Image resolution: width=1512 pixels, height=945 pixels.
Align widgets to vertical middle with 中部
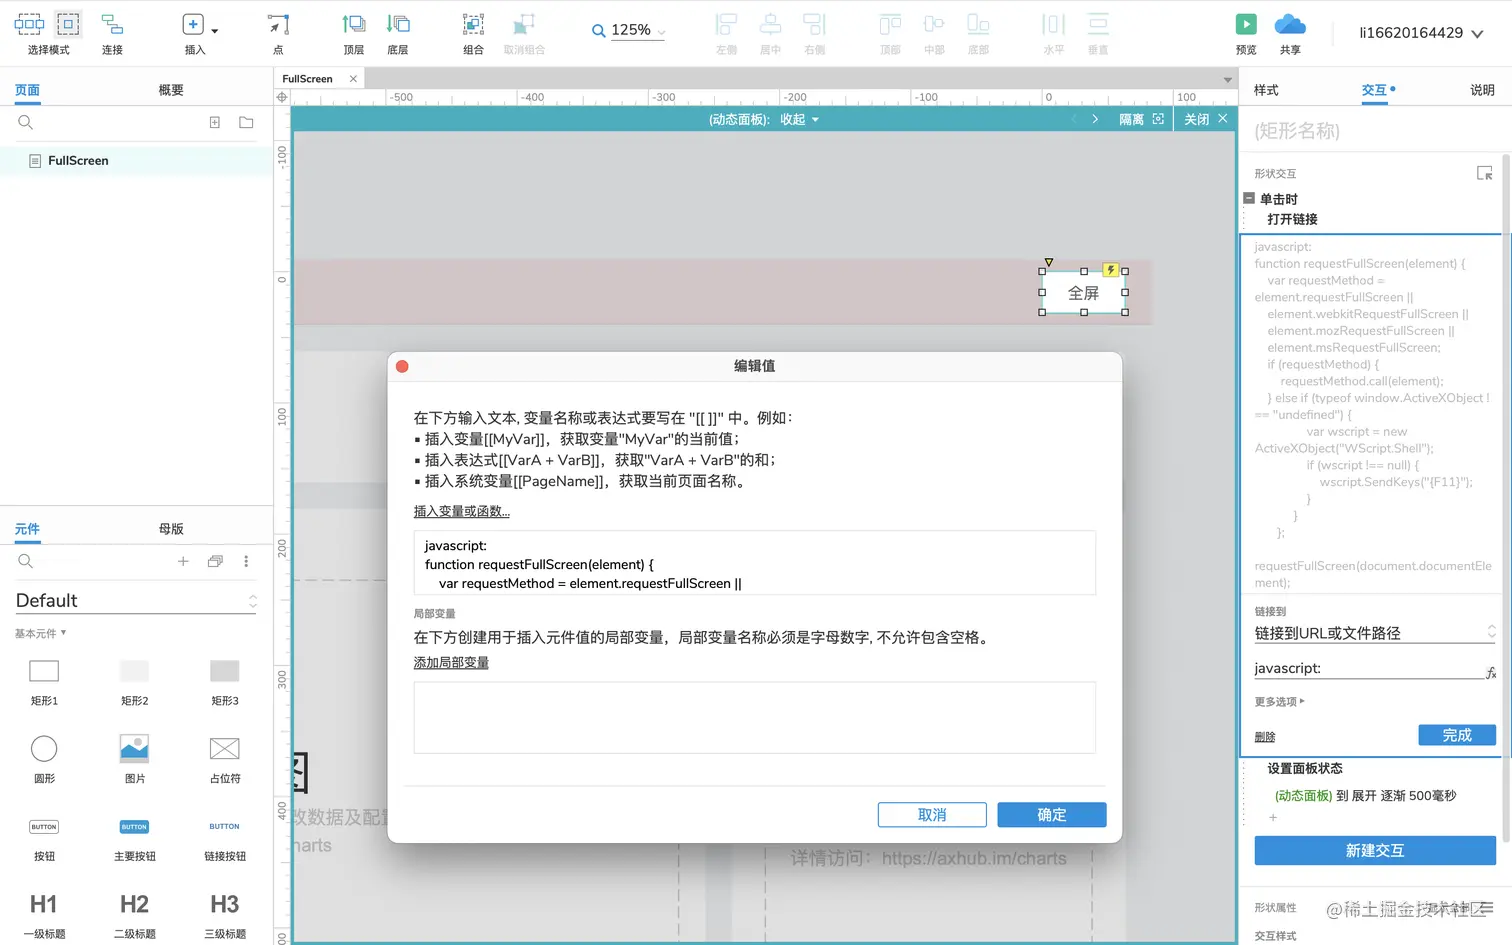coord(934,33)
